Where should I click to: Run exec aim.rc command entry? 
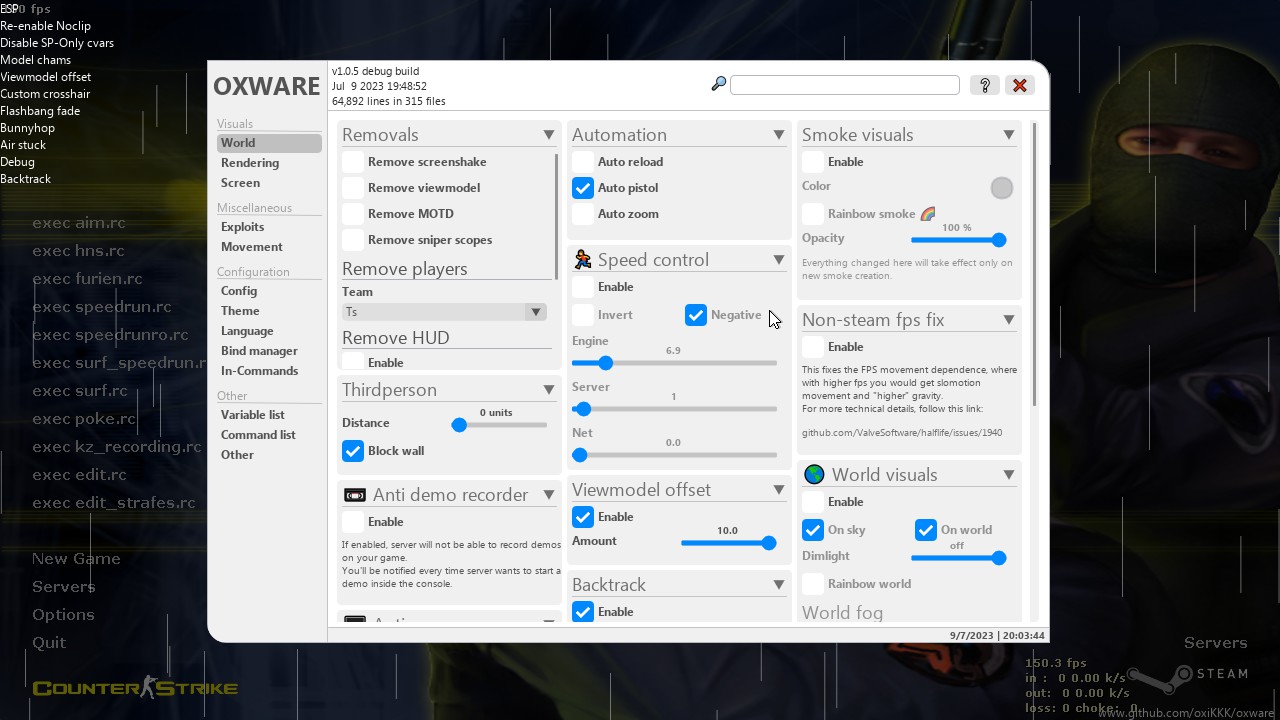pyautogui.click(x=79, y=223)
